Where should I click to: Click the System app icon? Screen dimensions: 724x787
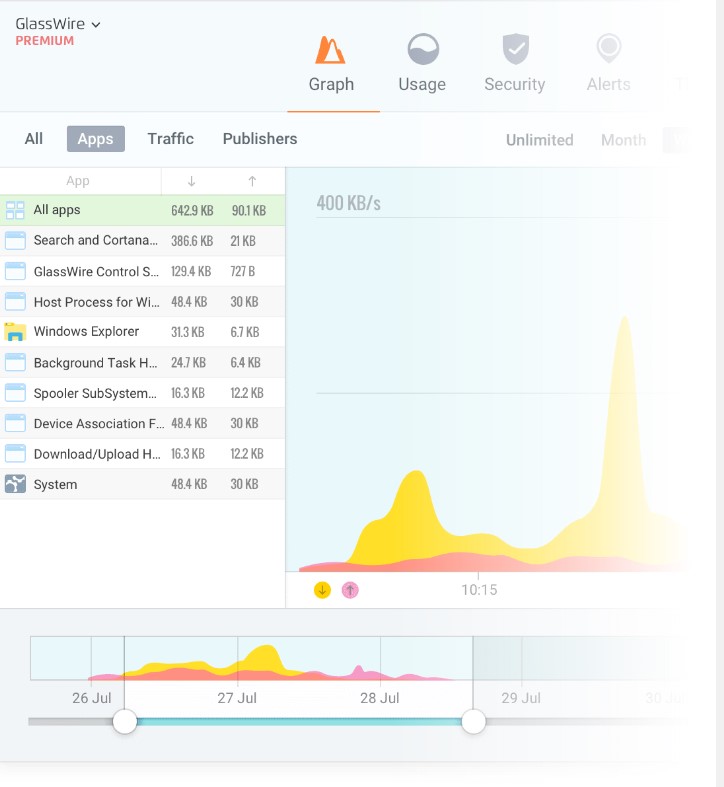click(15, 484)
